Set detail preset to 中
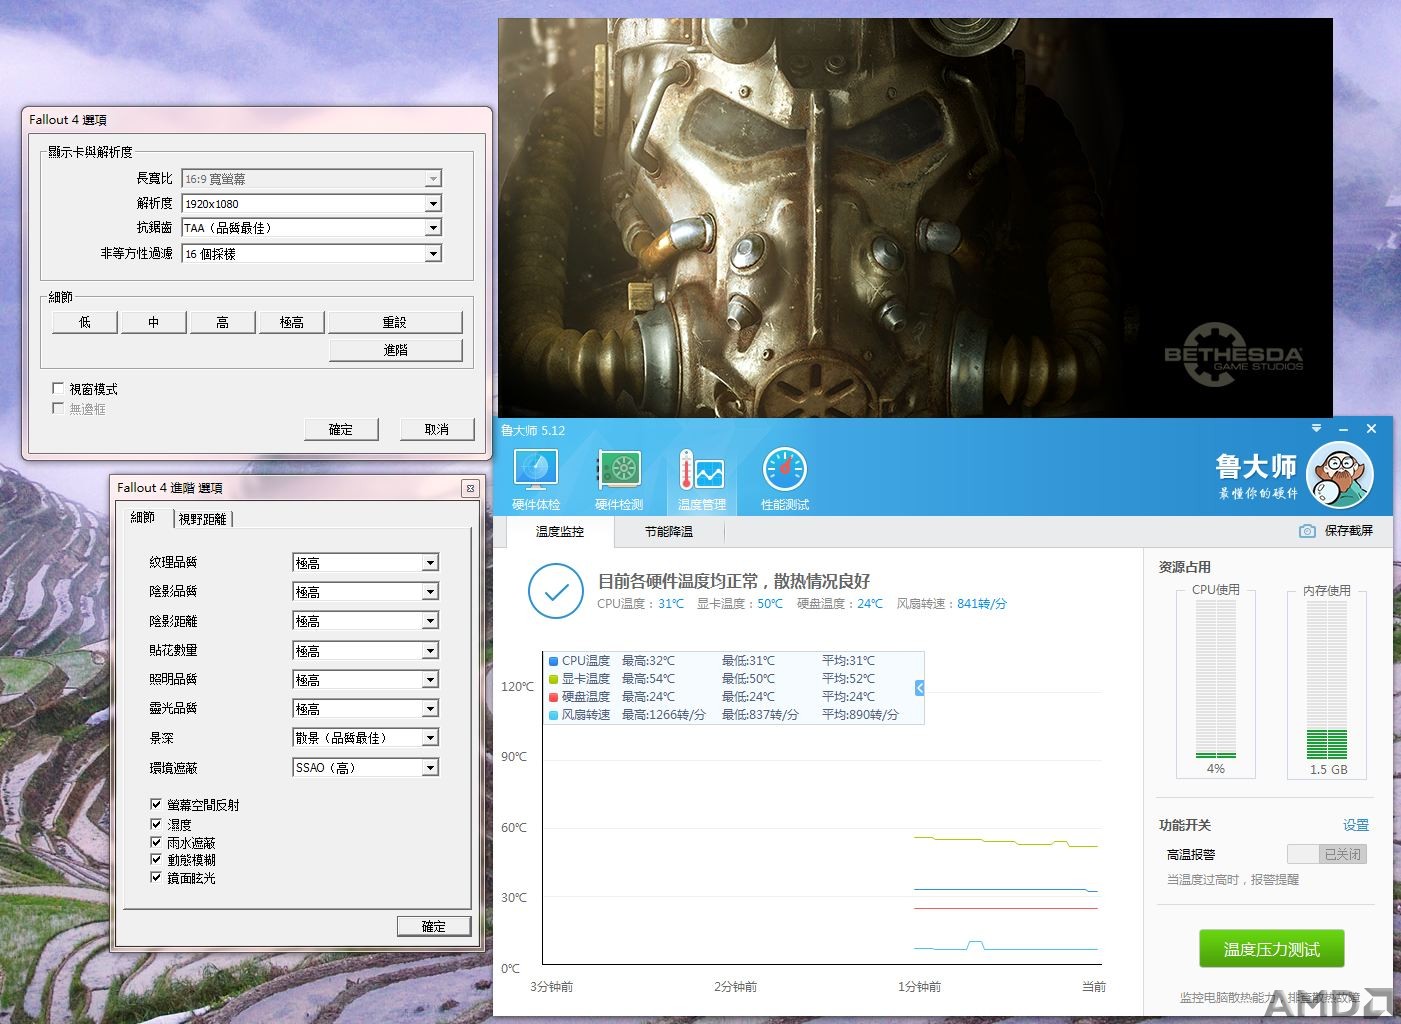Image resolution: width=1401 pixels, height=1024 pixels. pyautogui.click(x=154, y=322)
